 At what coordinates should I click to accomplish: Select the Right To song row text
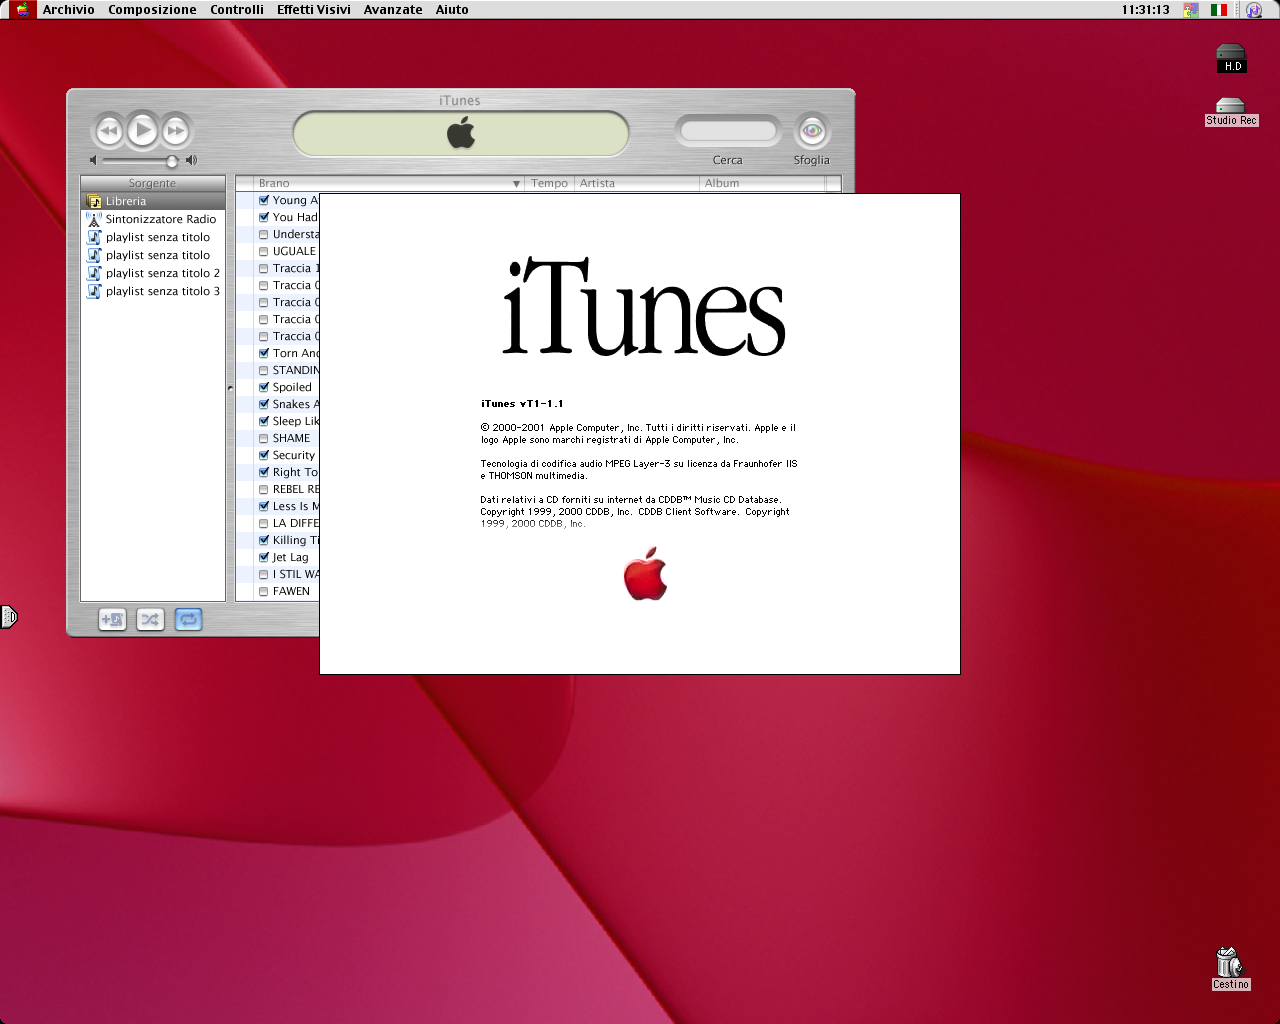[x=295, y=472]
